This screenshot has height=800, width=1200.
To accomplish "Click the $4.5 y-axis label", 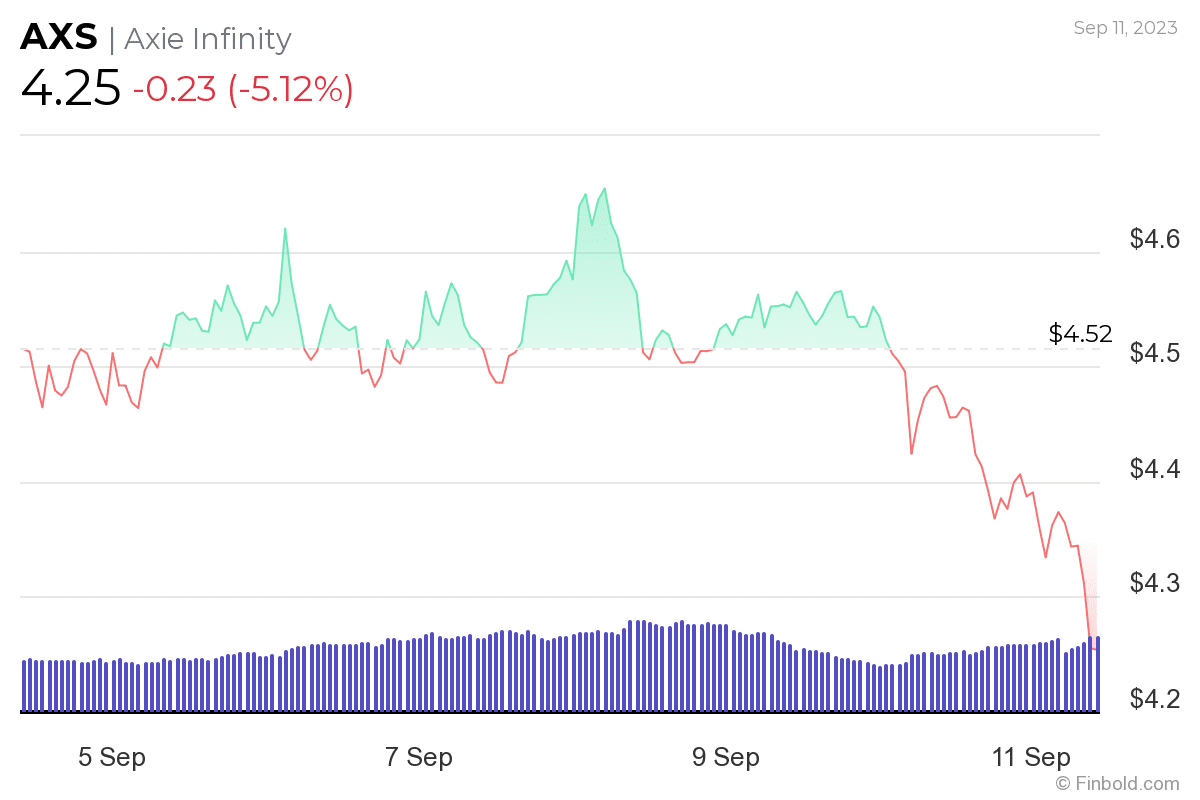I will tap(1155, 354).
